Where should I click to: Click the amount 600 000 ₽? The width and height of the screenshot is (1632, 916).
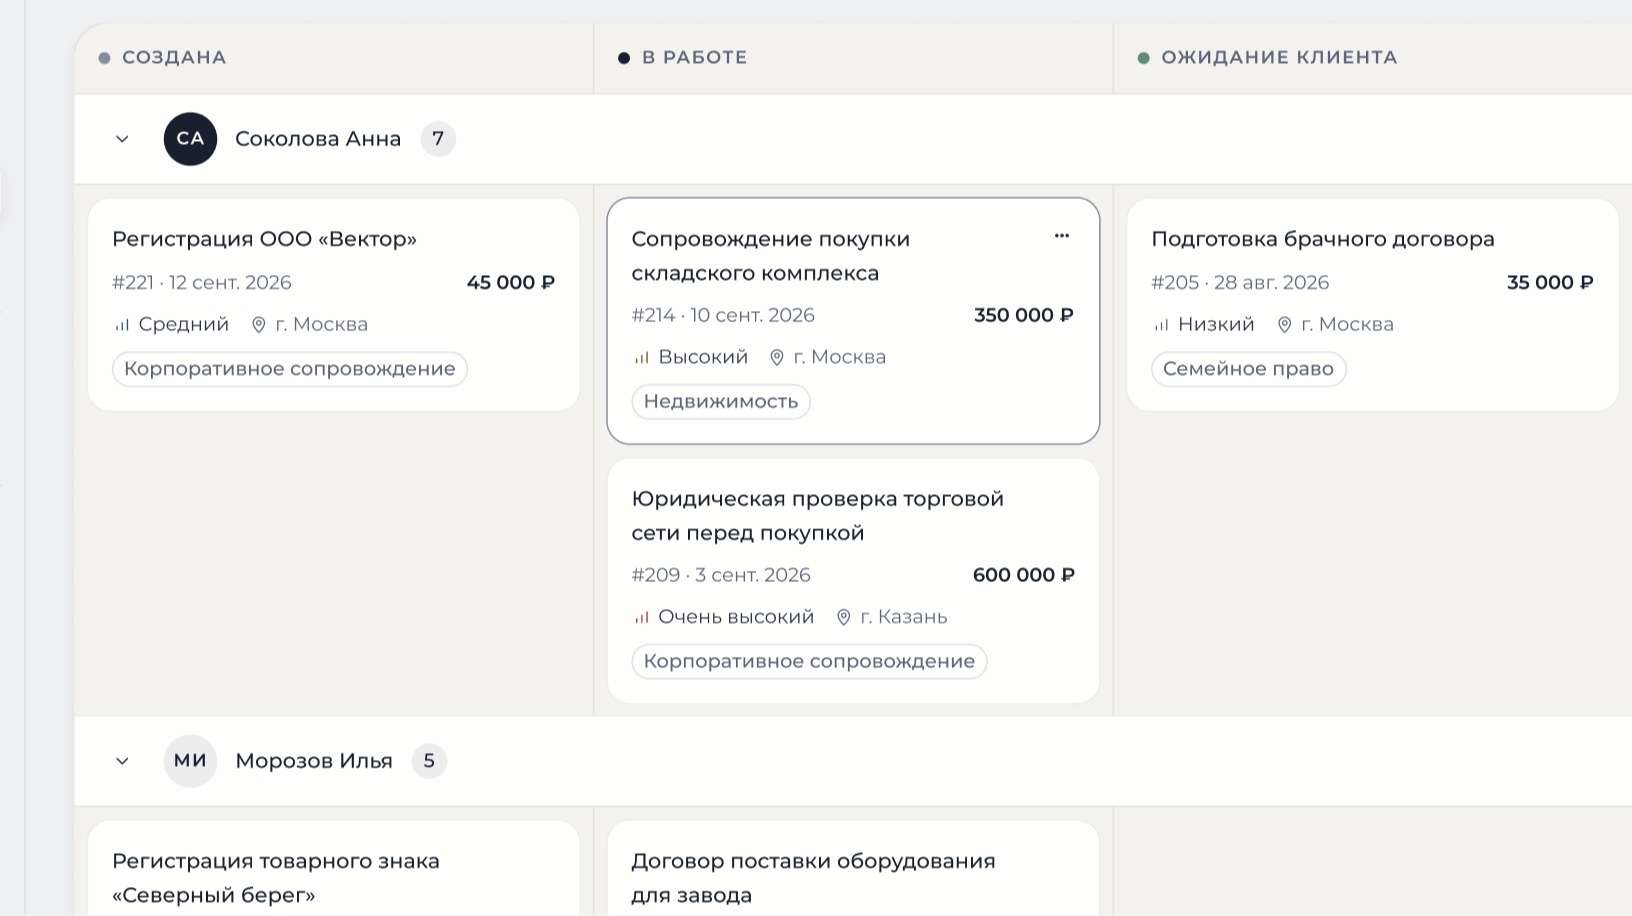coord(1024,576)
